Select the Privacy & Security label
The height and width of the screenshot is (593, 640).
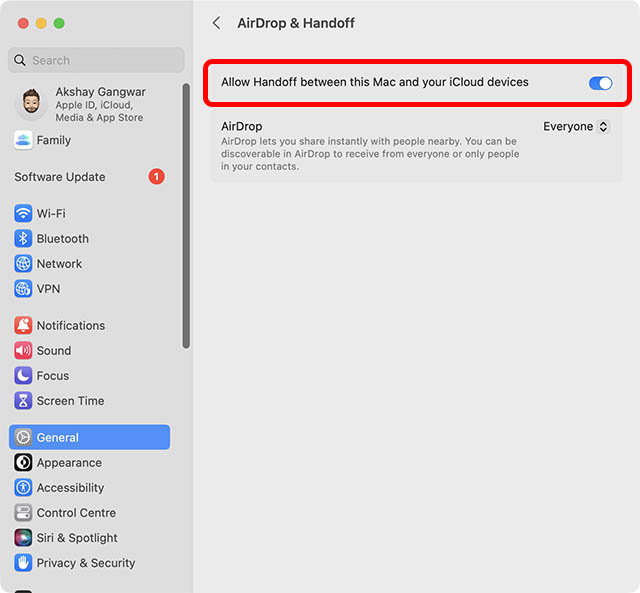click(86, 563)
